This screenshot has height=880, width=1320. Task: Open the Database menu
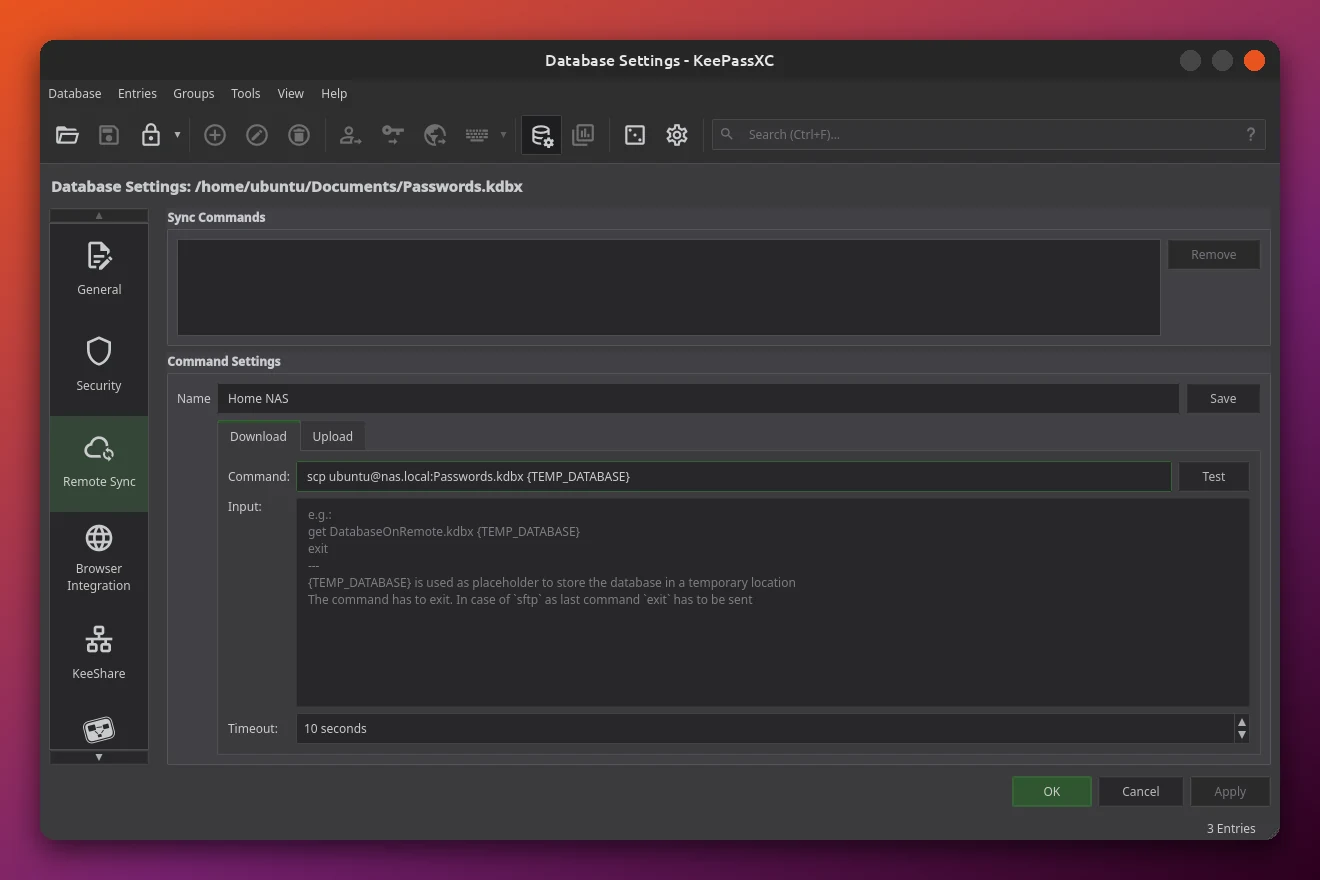(75, 93)
